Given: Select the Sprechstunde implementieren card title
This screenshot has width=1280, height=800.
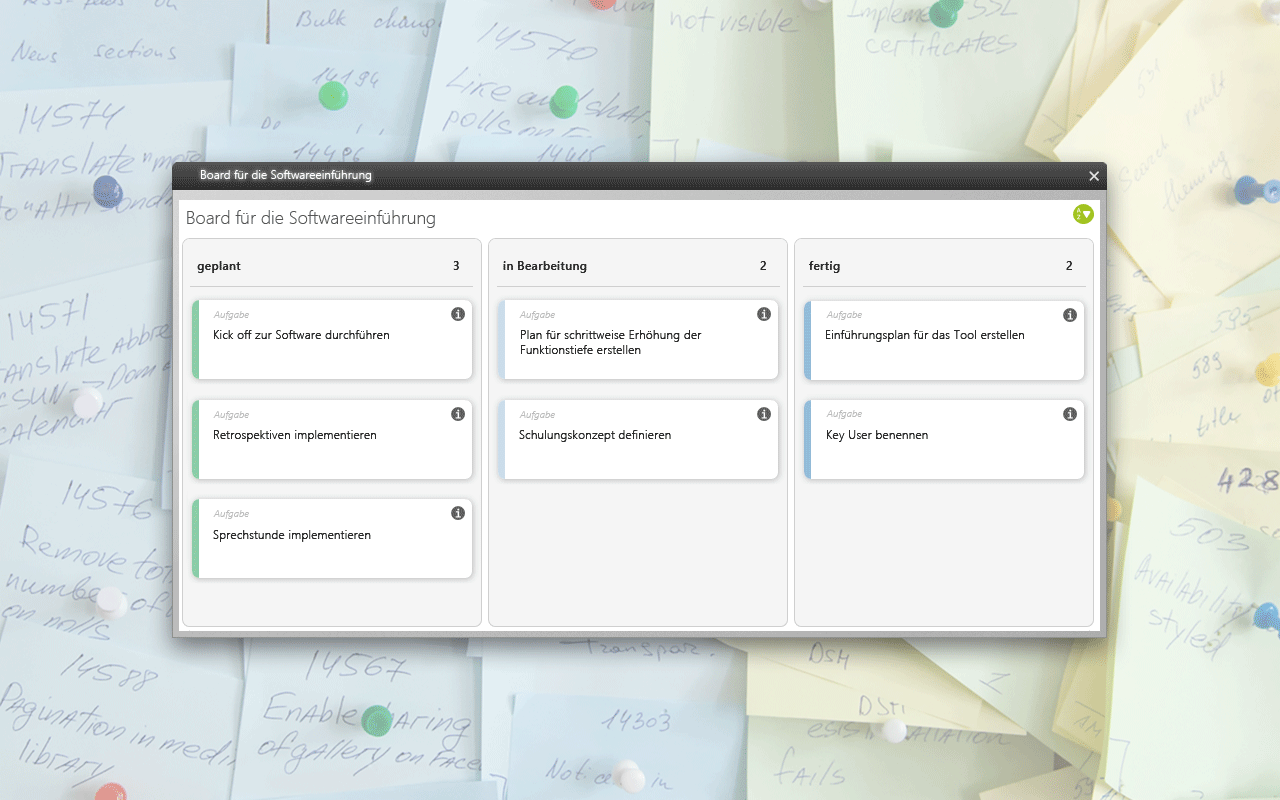Looking at the screenshot, I should 292,535.
